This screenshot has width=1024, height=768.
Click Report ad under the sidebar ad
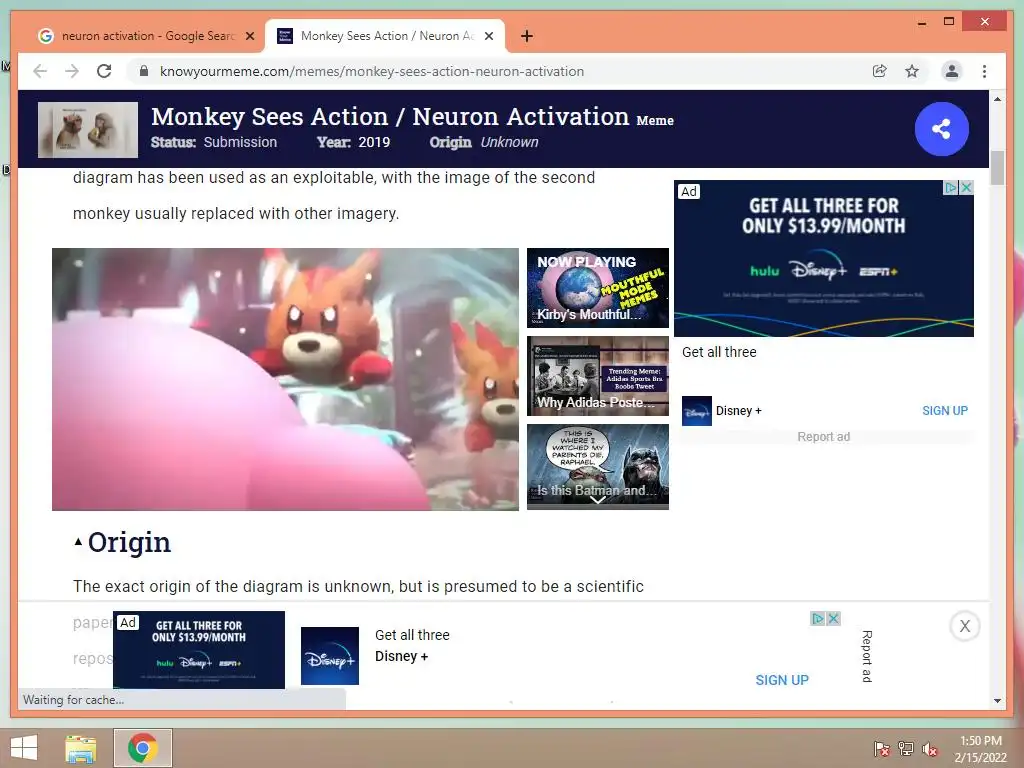[824, 437]
